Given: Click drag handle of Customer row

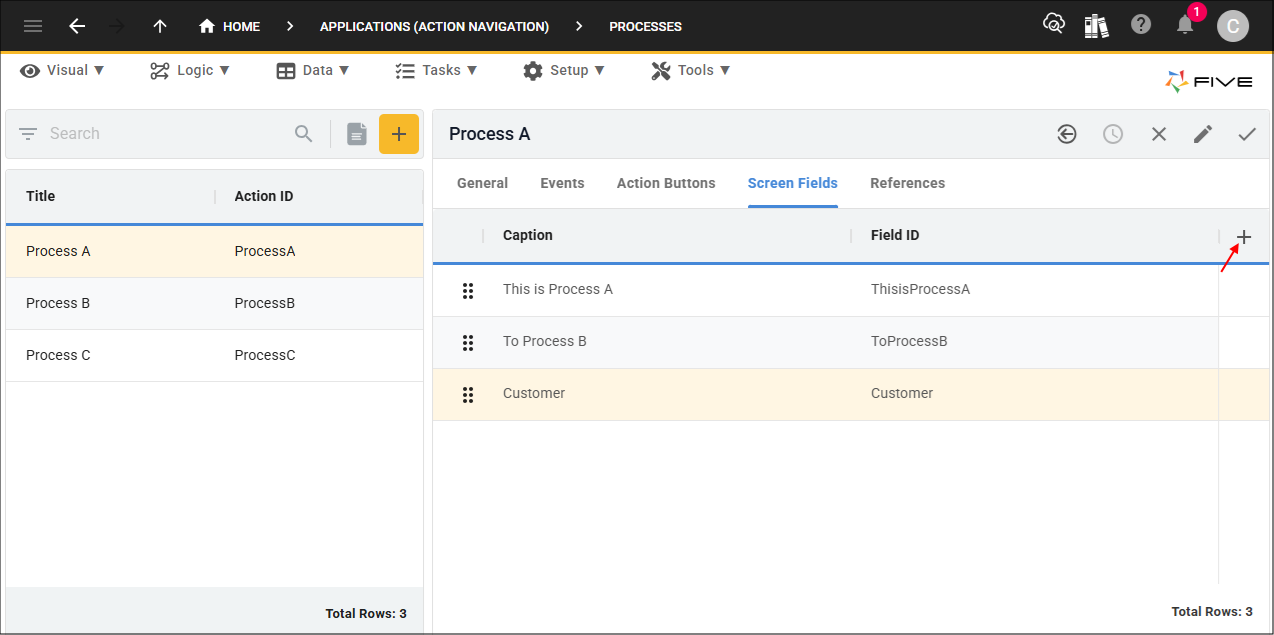Looking at the screenshot, I should click(467, 395).
